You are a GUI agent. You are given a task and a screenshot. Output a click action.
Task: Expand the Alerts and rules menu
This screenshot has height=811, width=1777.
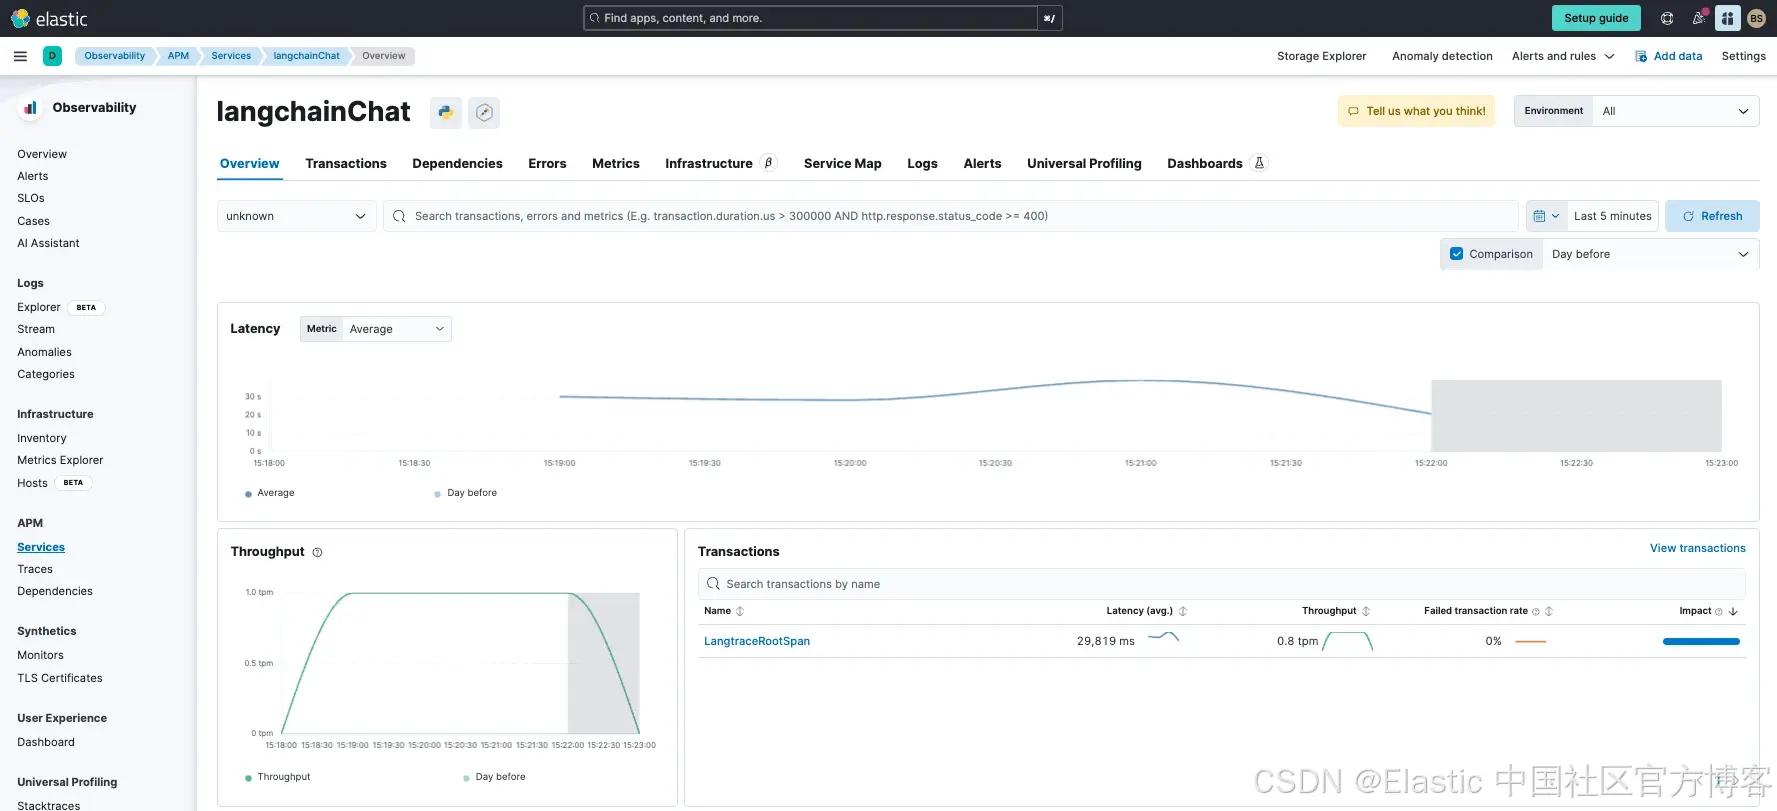[1563, 56]
